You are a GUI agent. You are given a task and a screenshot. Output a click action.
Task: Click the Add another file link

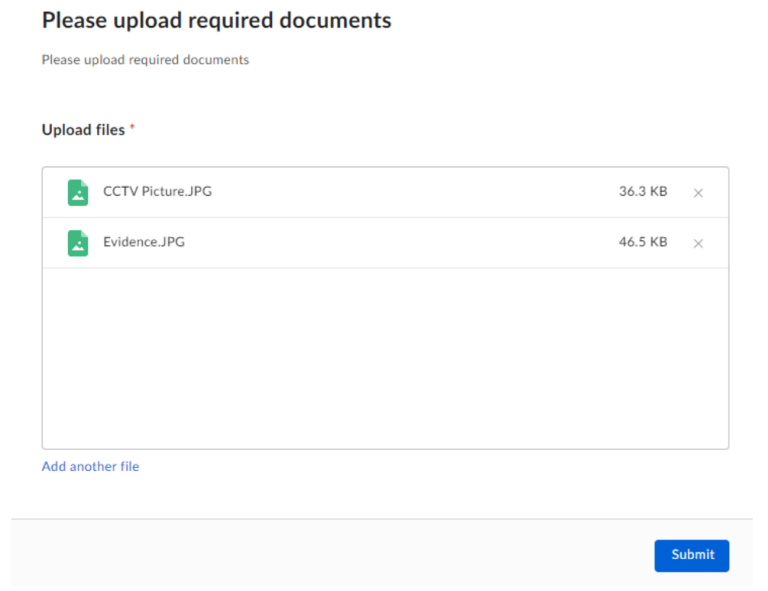90,467
